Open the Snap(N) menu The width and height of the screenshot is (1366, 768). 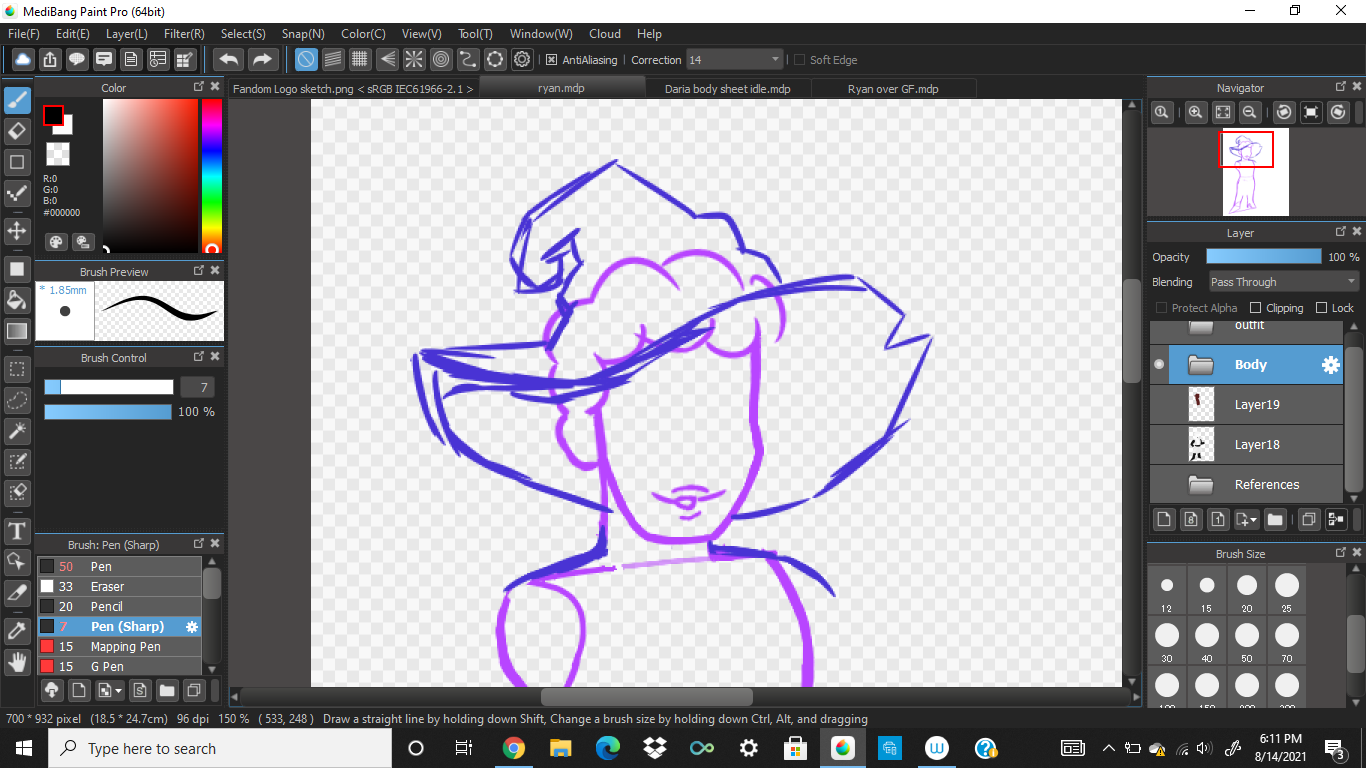pyautogui.click(x=303, y=34)
